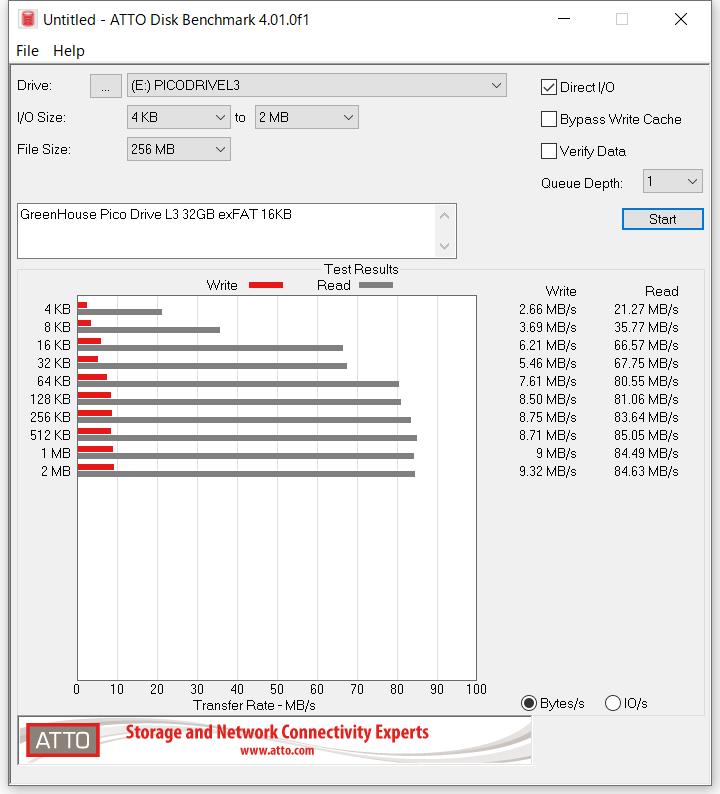The width and height of the screenshot is (720, 794).
Task: Open the File menu
Action: click(x=27, y=51)
